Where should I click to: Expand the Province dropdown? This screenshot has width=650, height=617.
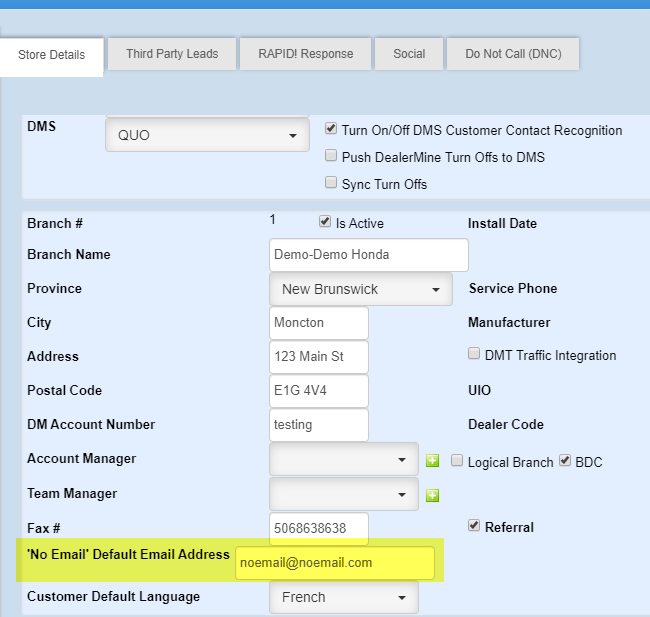click(x=360, y=289)
